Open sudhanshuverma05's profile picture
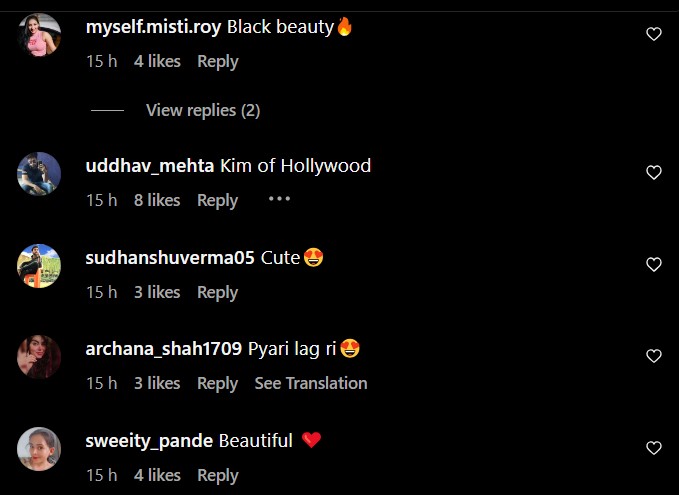The image size is (679, 495). click(x=39, y=265)
